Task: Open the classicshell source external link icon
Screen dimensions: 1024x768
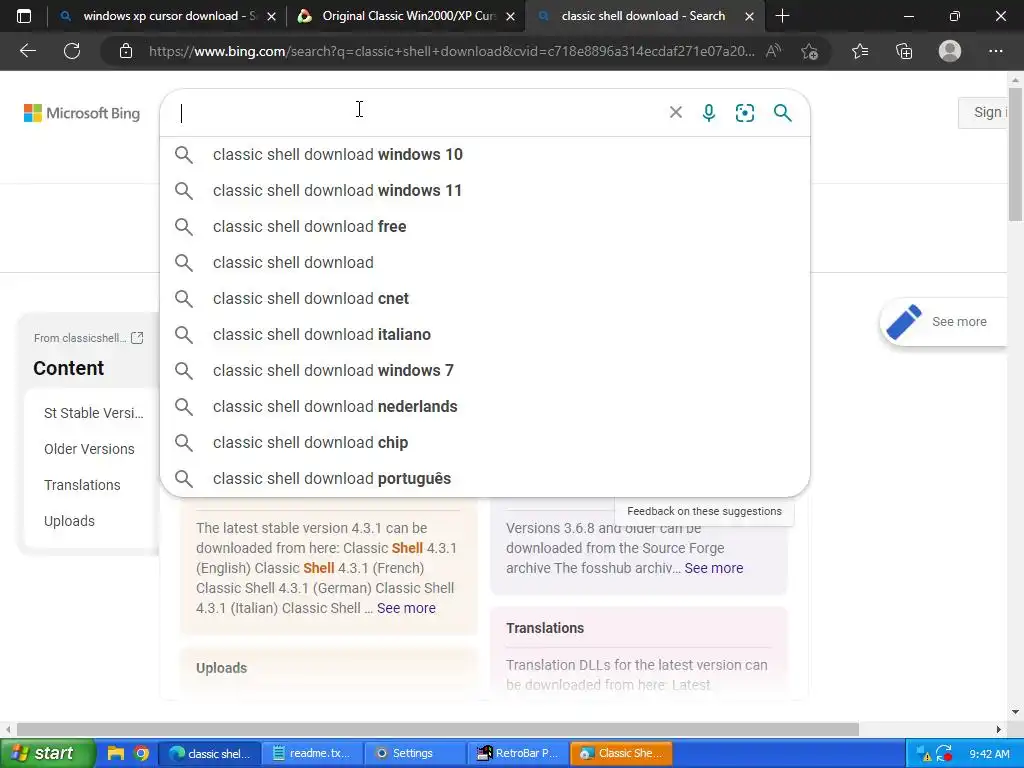Action: point(137,338)
